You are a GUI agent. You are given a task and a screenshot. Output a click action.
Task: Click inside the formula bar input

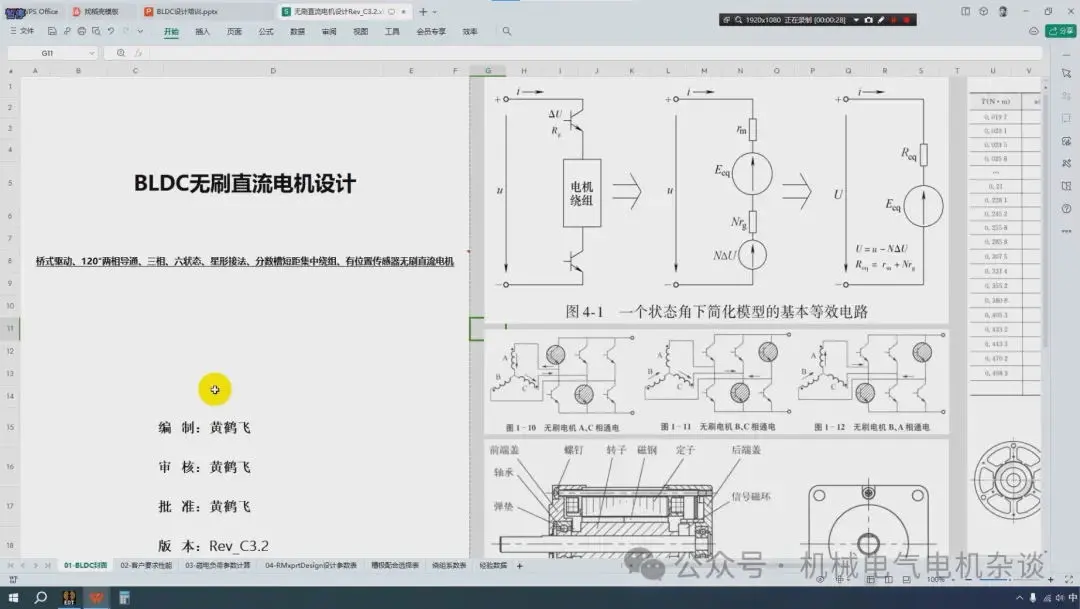(592, 53)
